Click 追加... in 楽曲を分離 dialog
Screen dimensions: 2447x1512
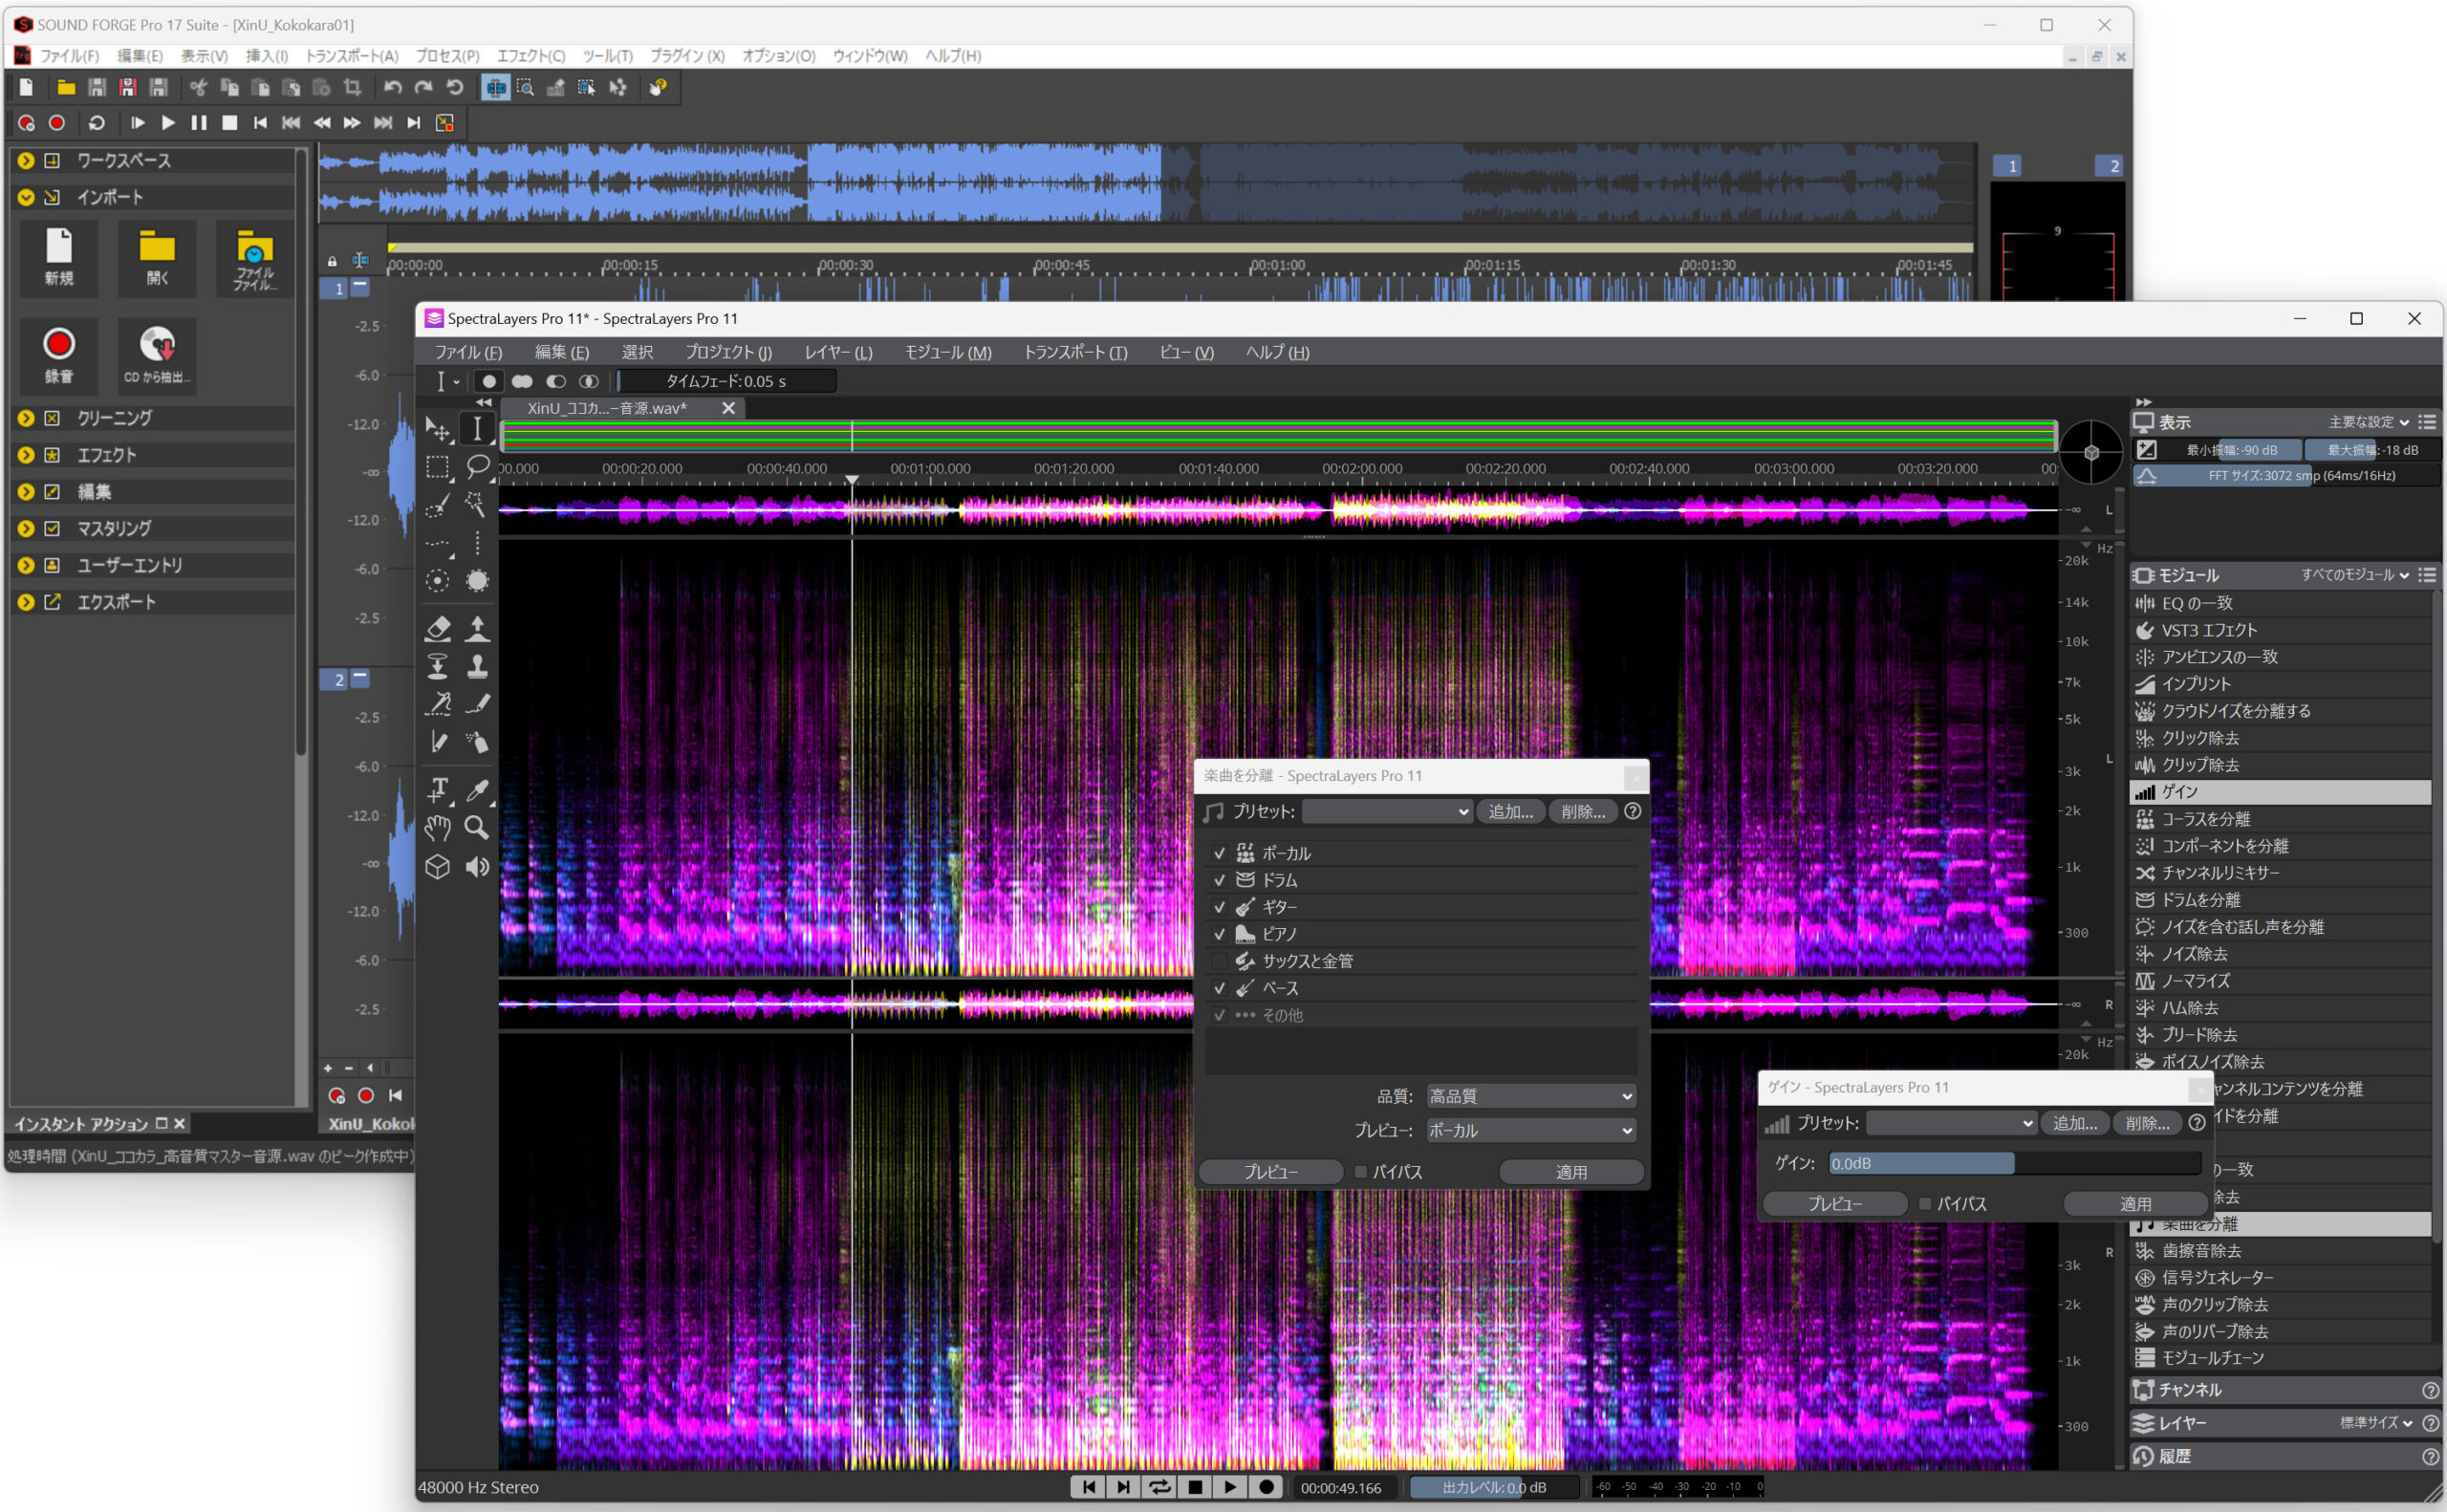tap(1510, 812)
